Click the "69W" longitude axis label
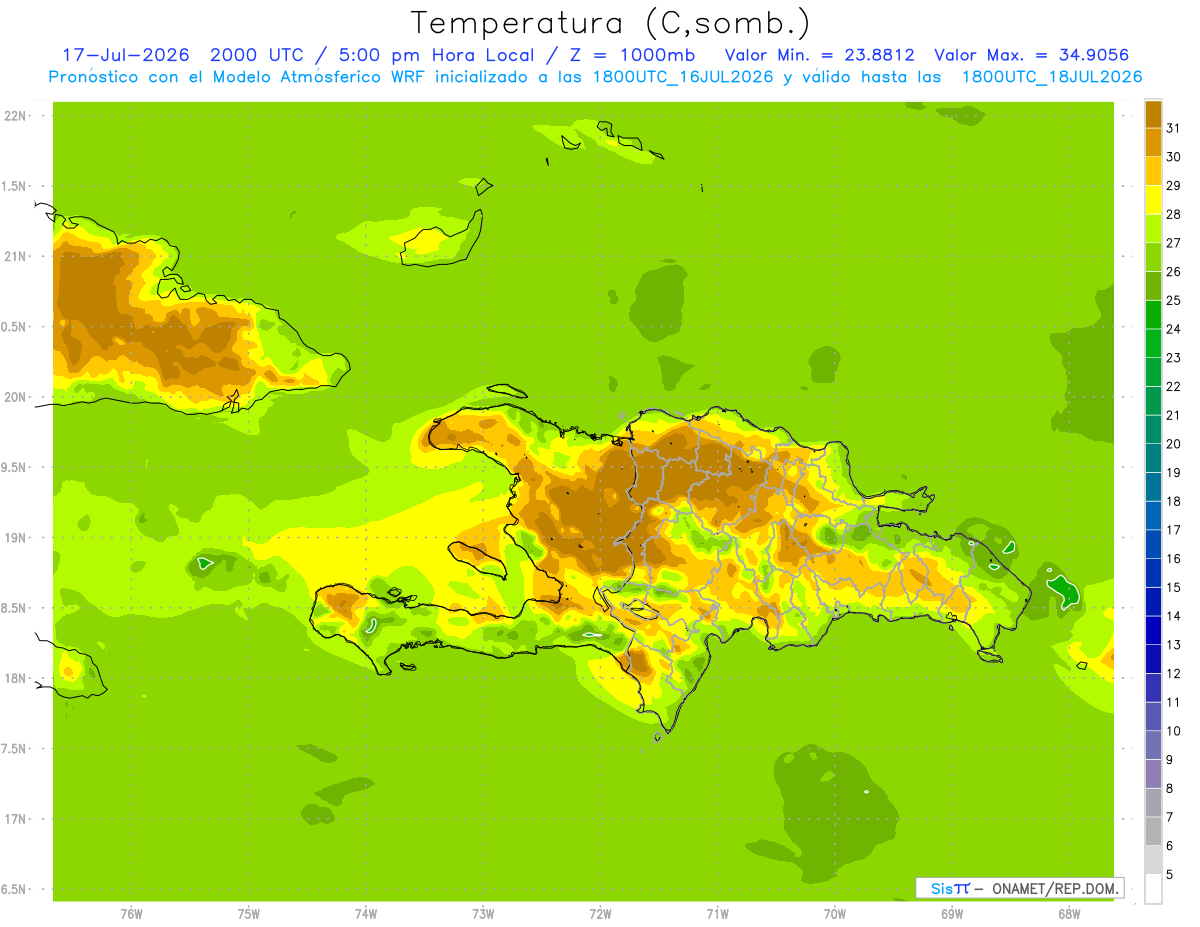This screenshot has width=1200, height=927. tap(952, 914)
